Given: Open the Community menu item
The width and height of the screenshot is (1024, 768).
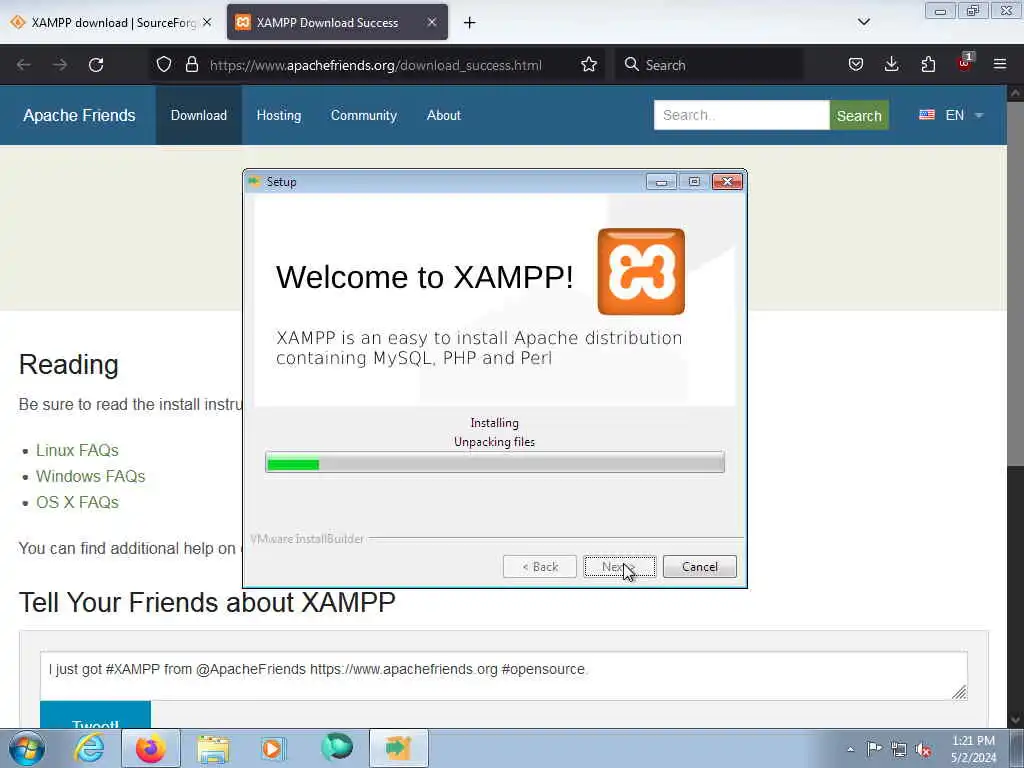Looking at the screenshot, I should pos(364,115).
